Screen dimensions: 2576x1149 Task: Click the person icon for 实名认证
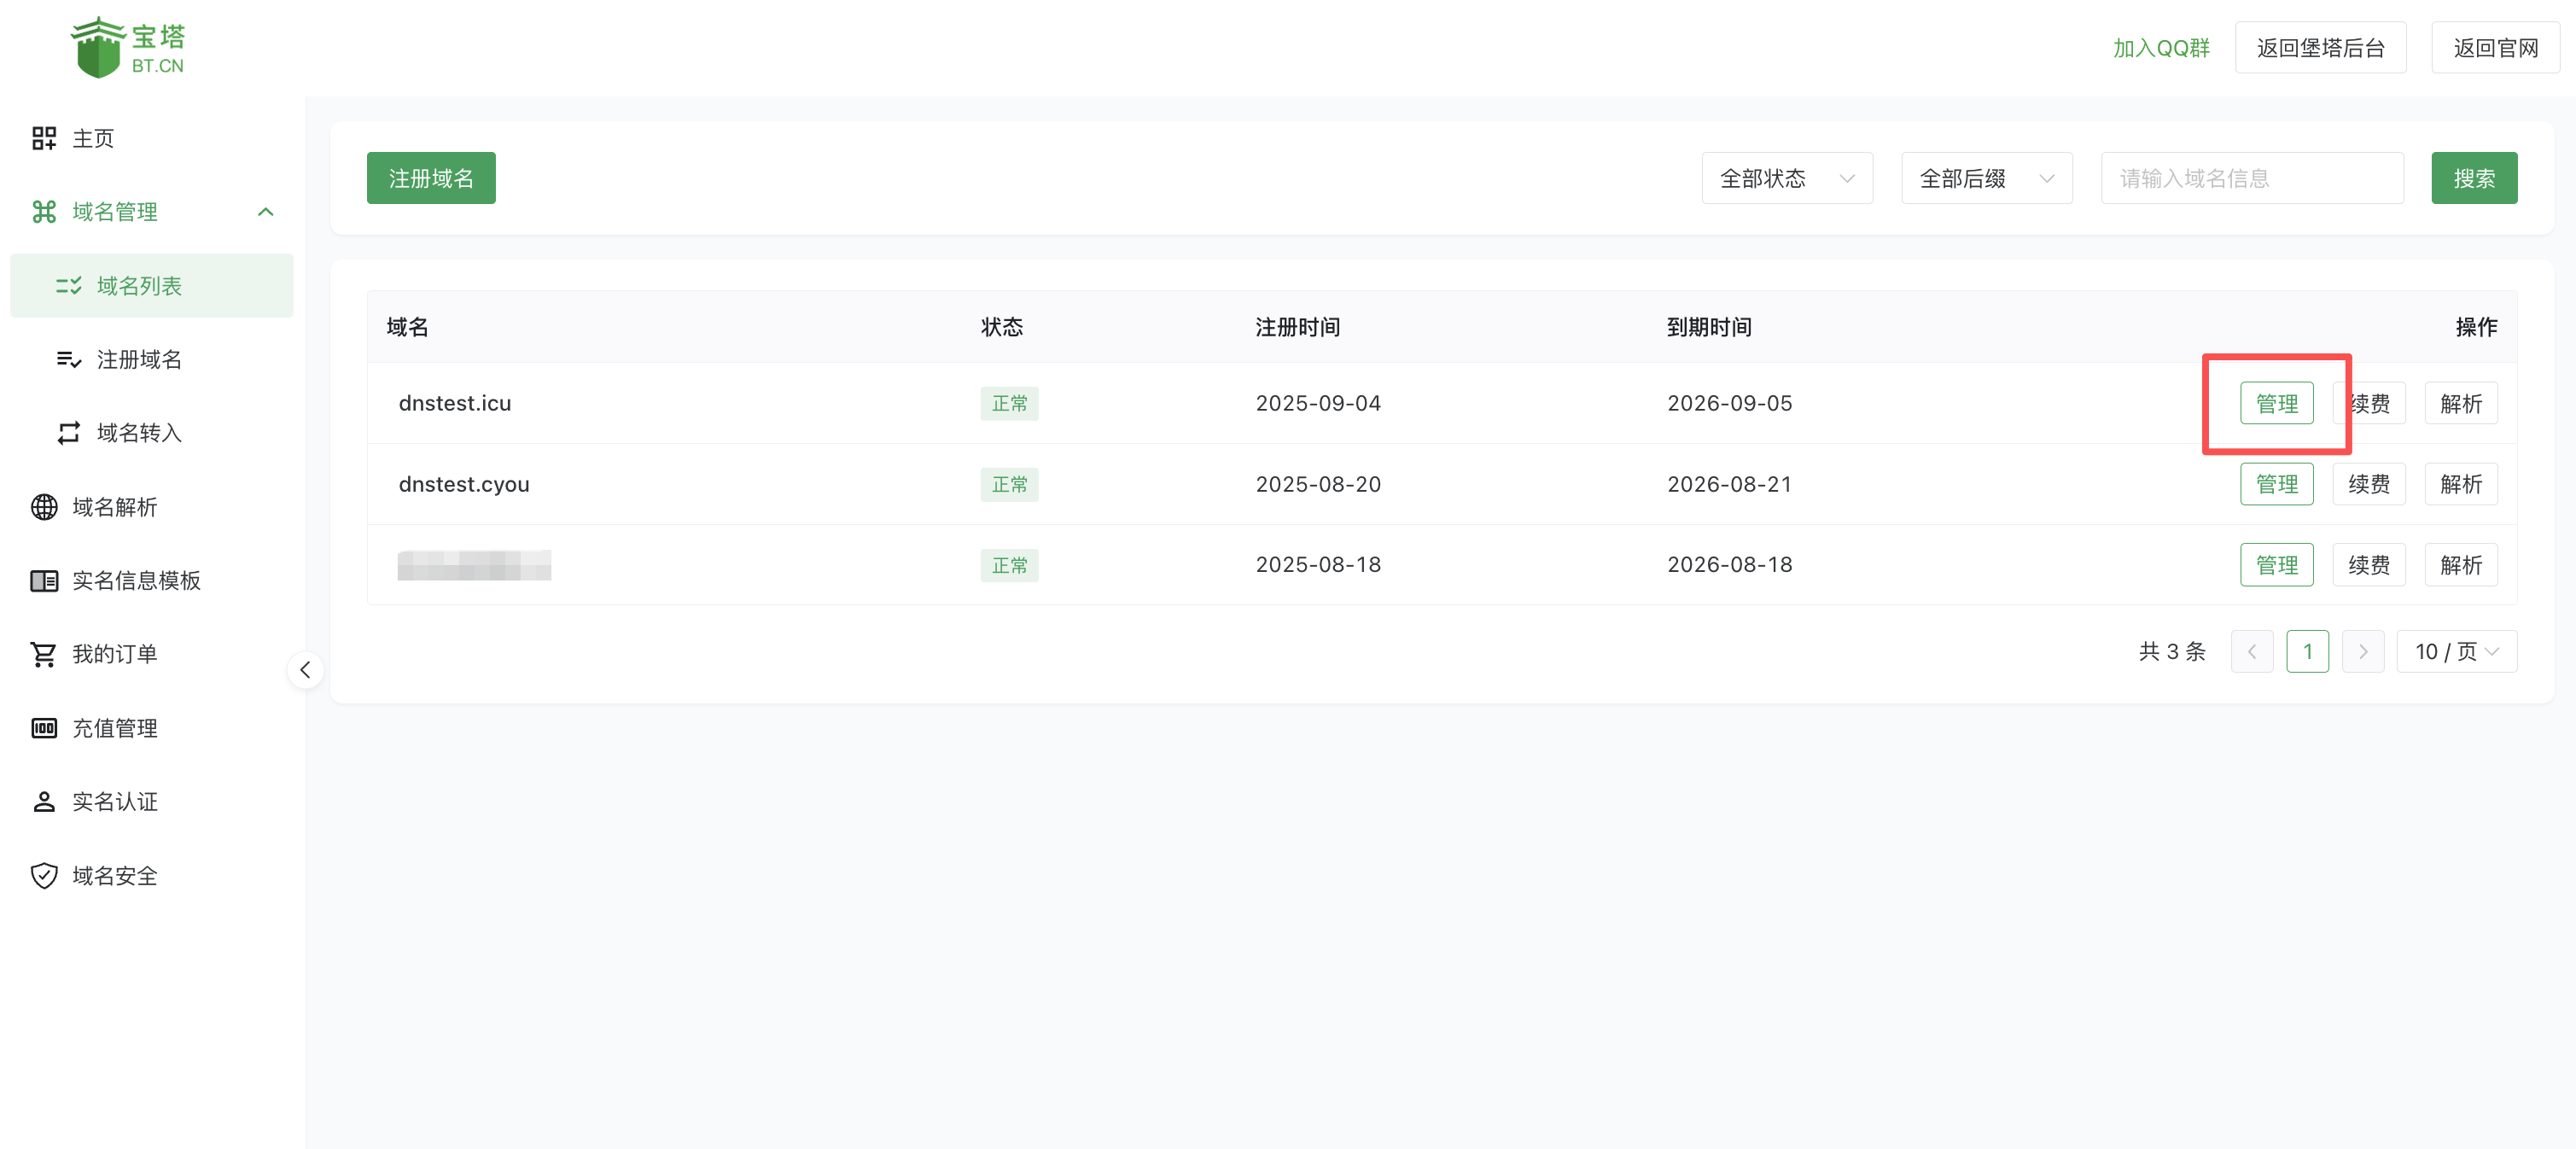click(x=44, y=802)
